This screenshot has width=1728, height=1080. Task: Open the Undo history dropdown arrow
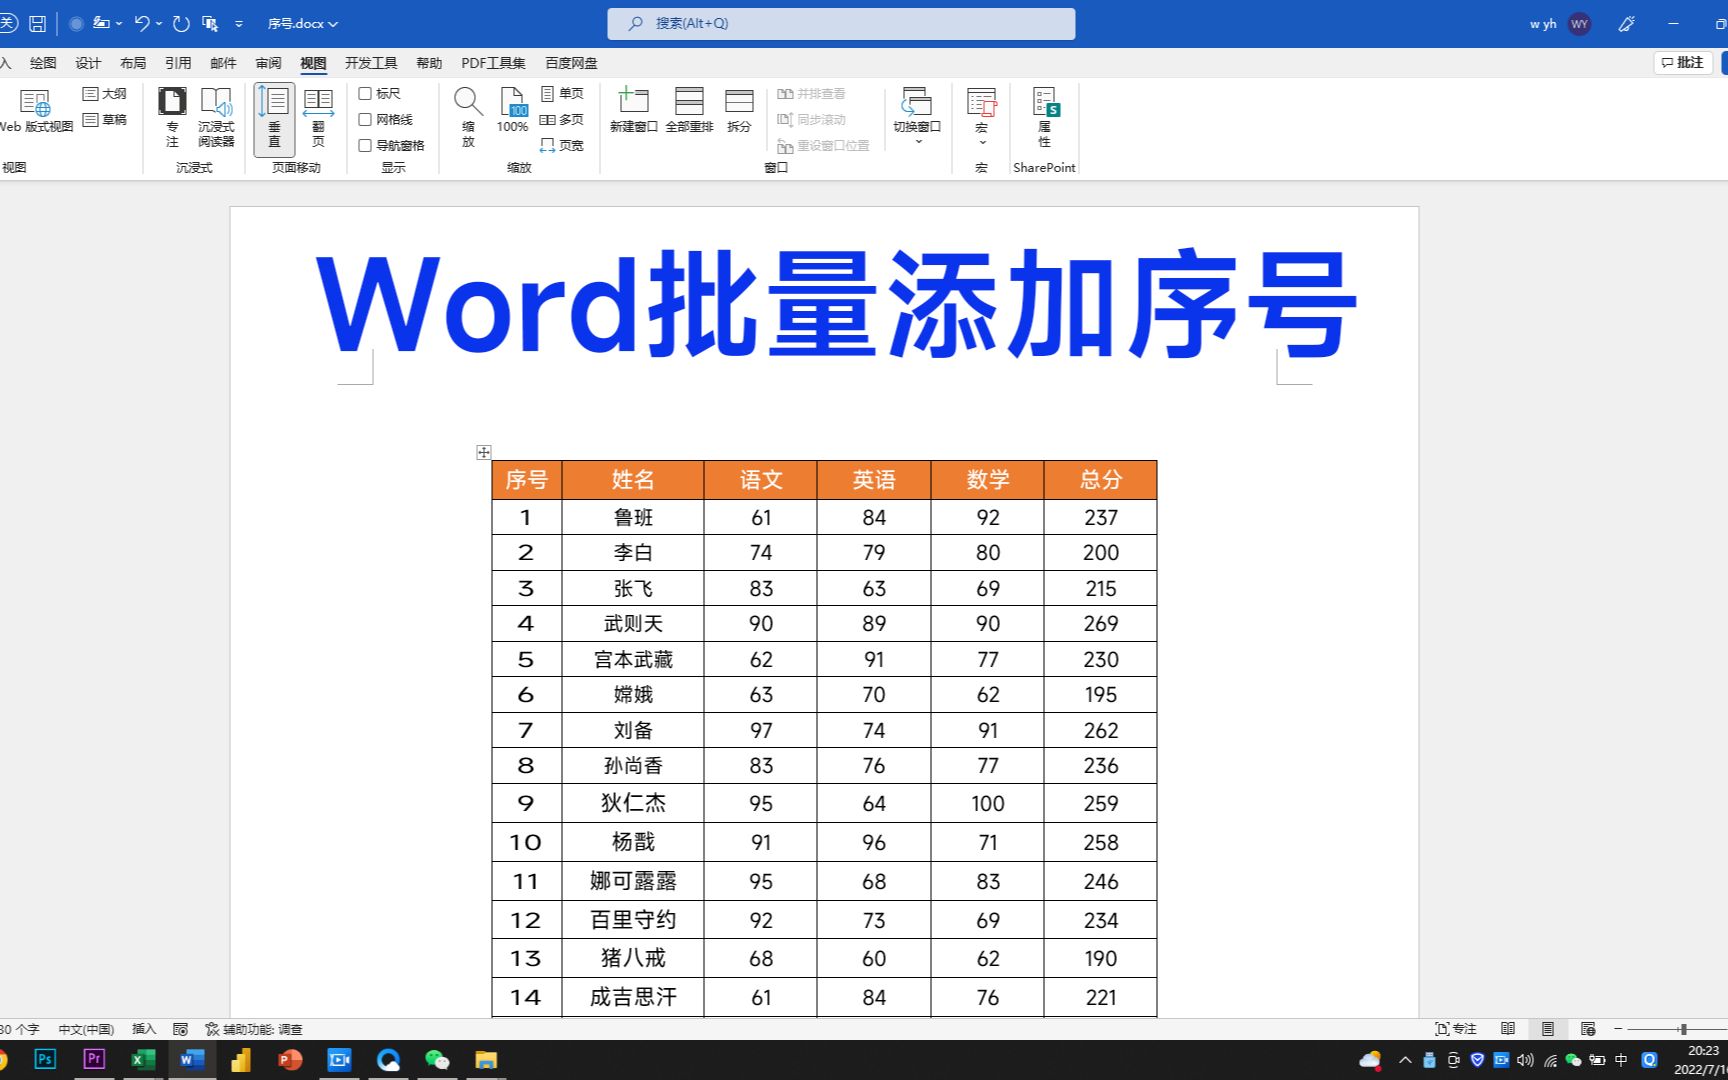tap(159, 23)
